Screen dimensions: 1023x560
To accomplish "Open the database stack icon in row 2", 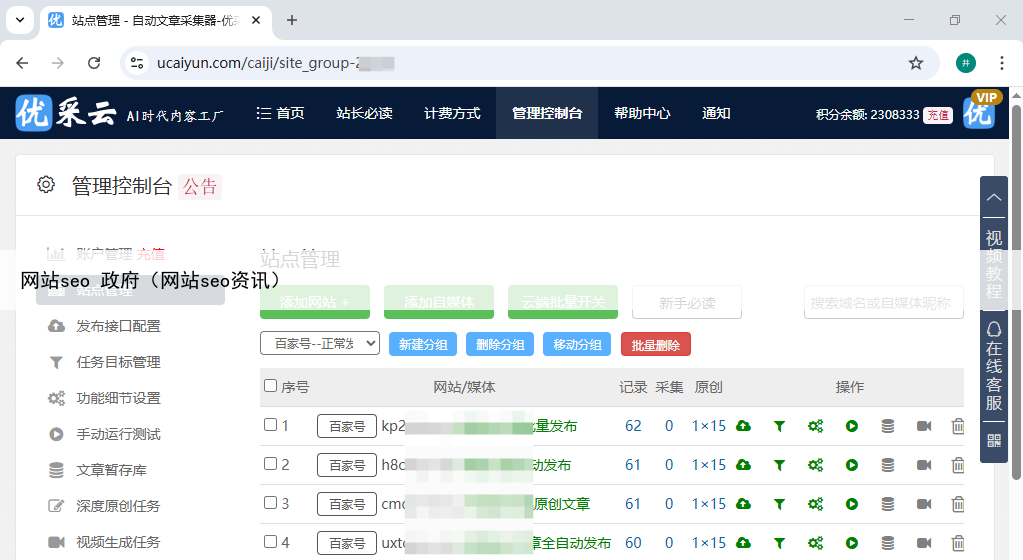I will [887, 465].
